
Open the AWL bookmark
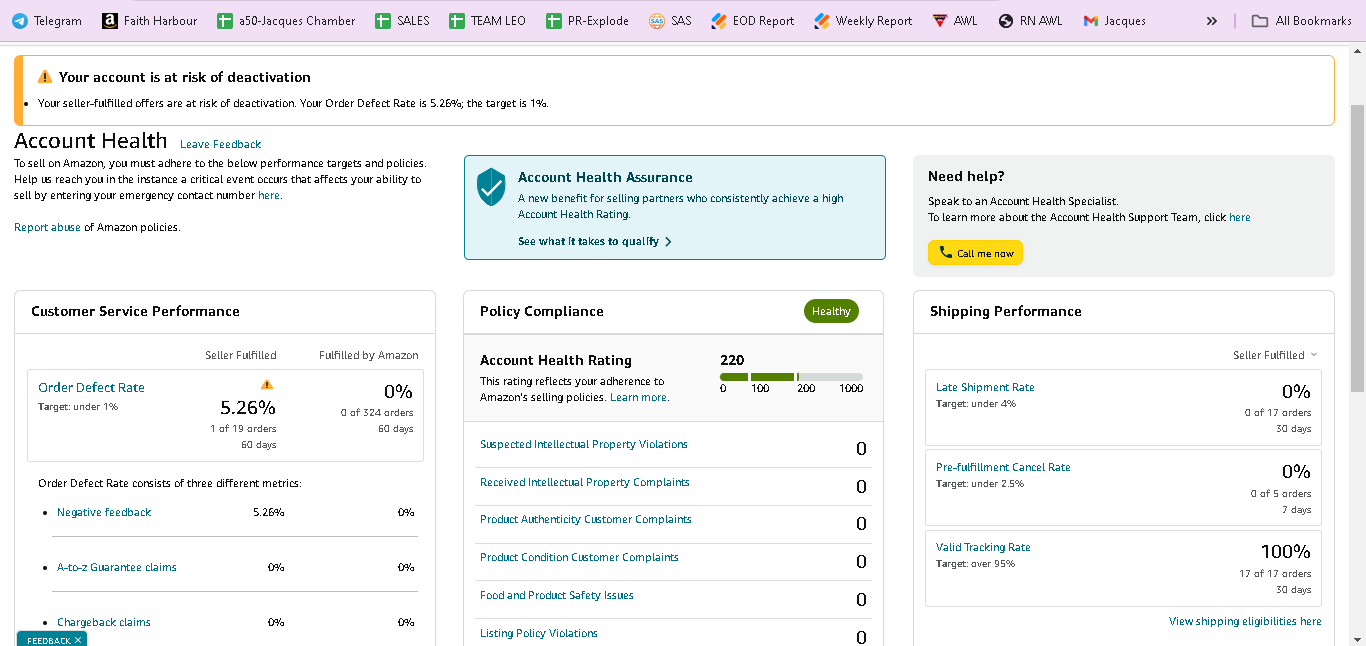point(954,20)
